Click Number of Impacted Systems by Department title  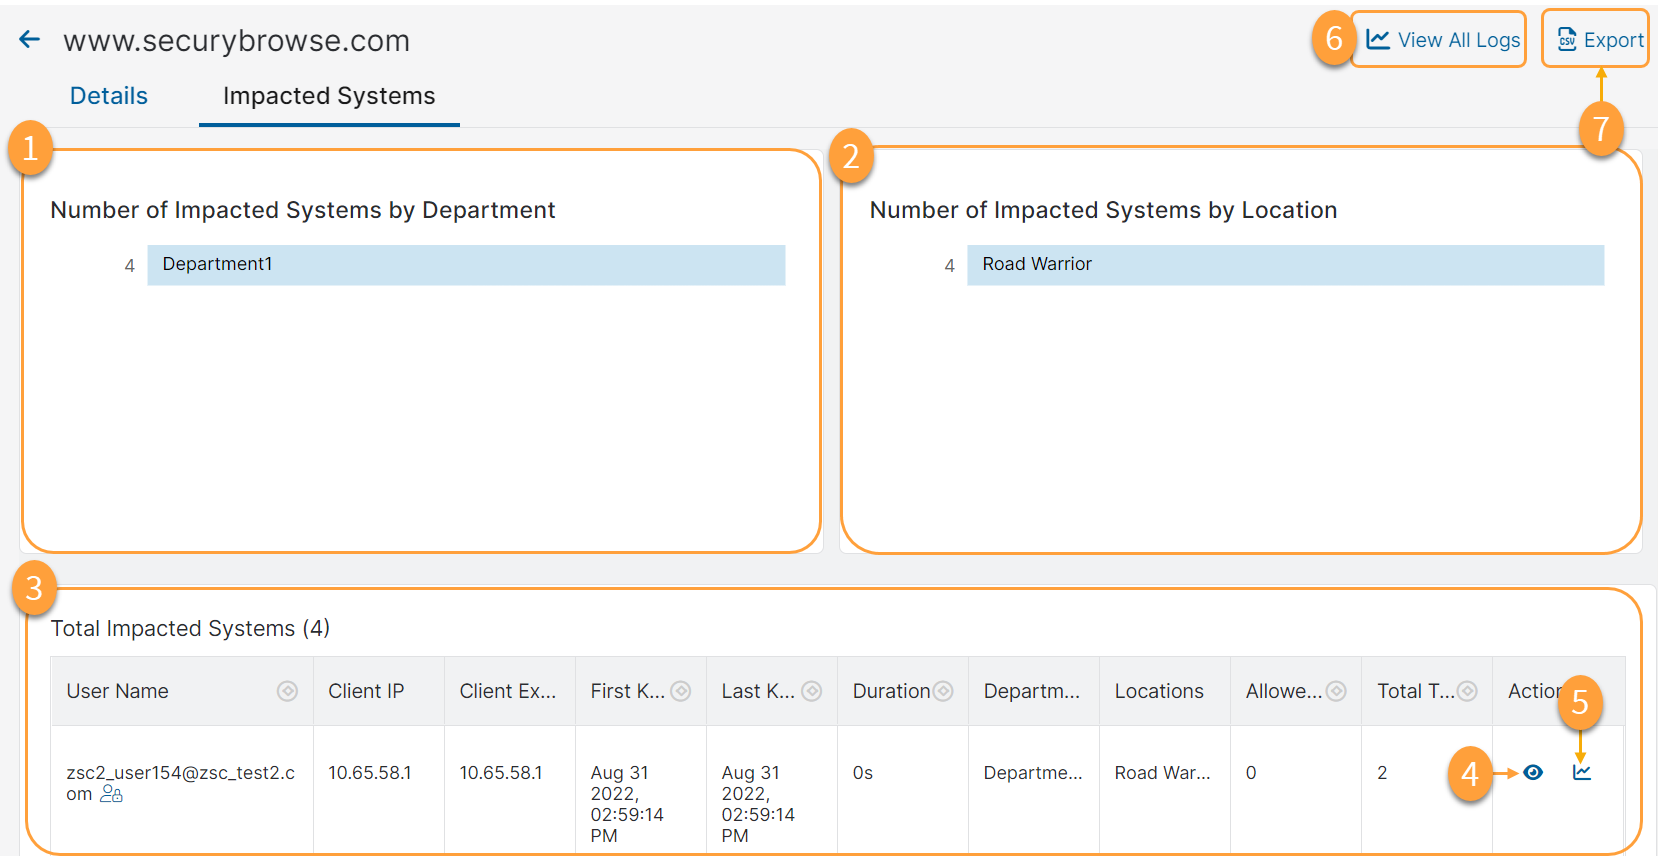point(303,210)
